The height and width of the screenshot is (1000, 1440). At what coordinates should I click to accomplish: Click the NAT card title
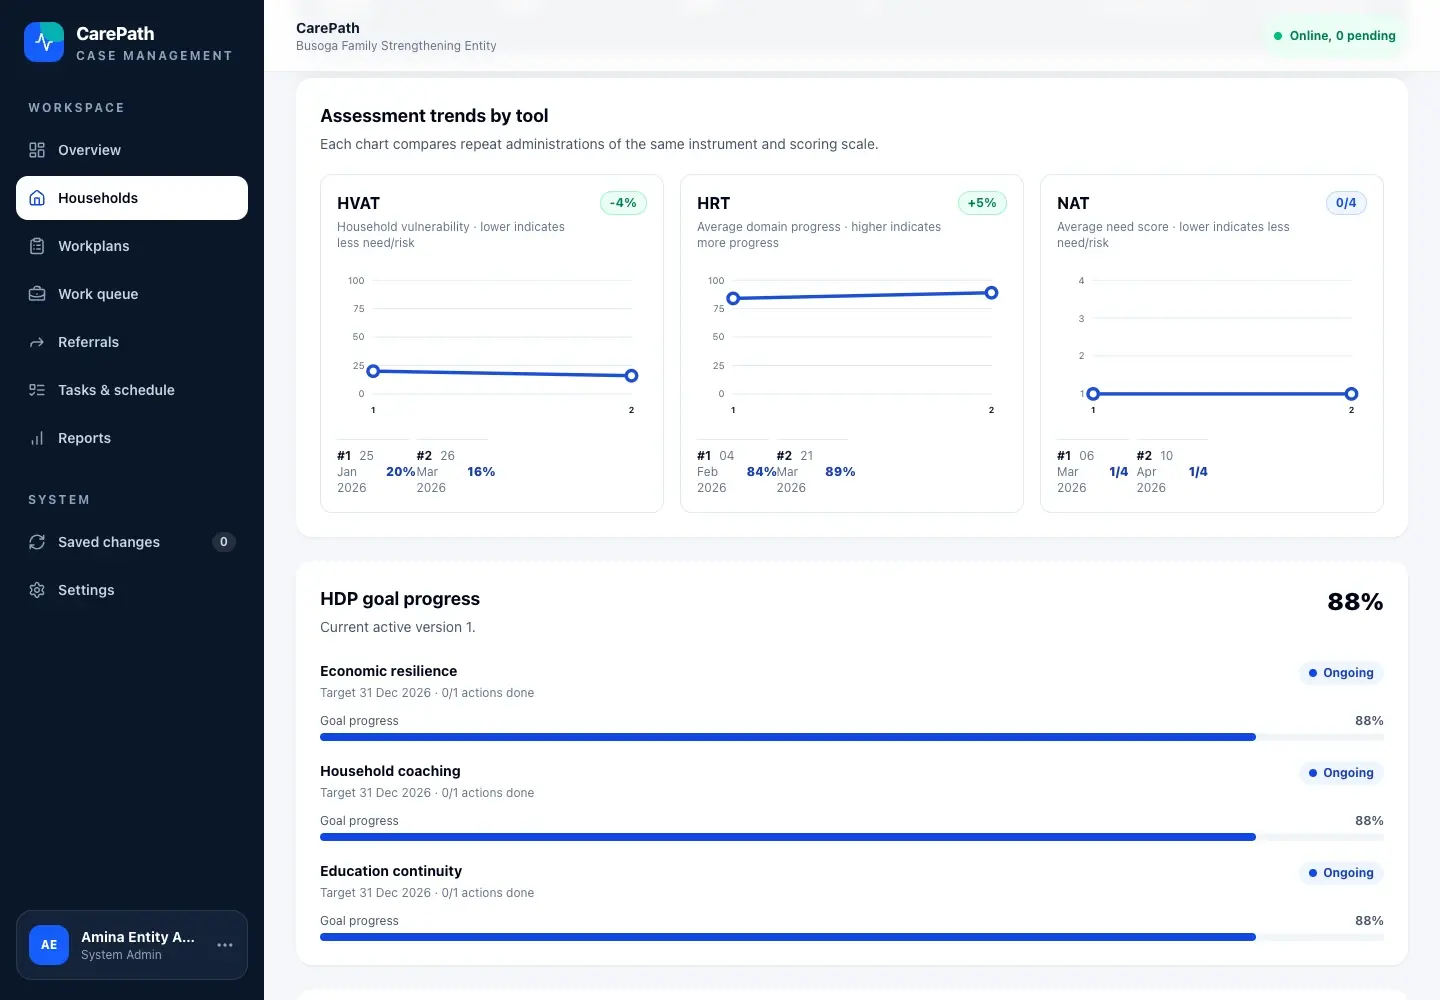pyautogui.click(x=1073, y=203)
